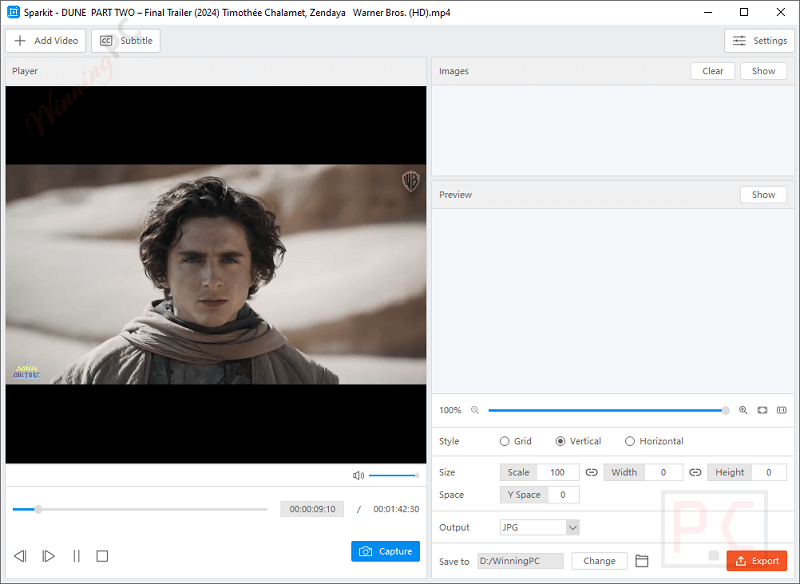The height and width of the screenshot is (584, 800).
Task: Step back one frame
Action: (x=20, y=556)
